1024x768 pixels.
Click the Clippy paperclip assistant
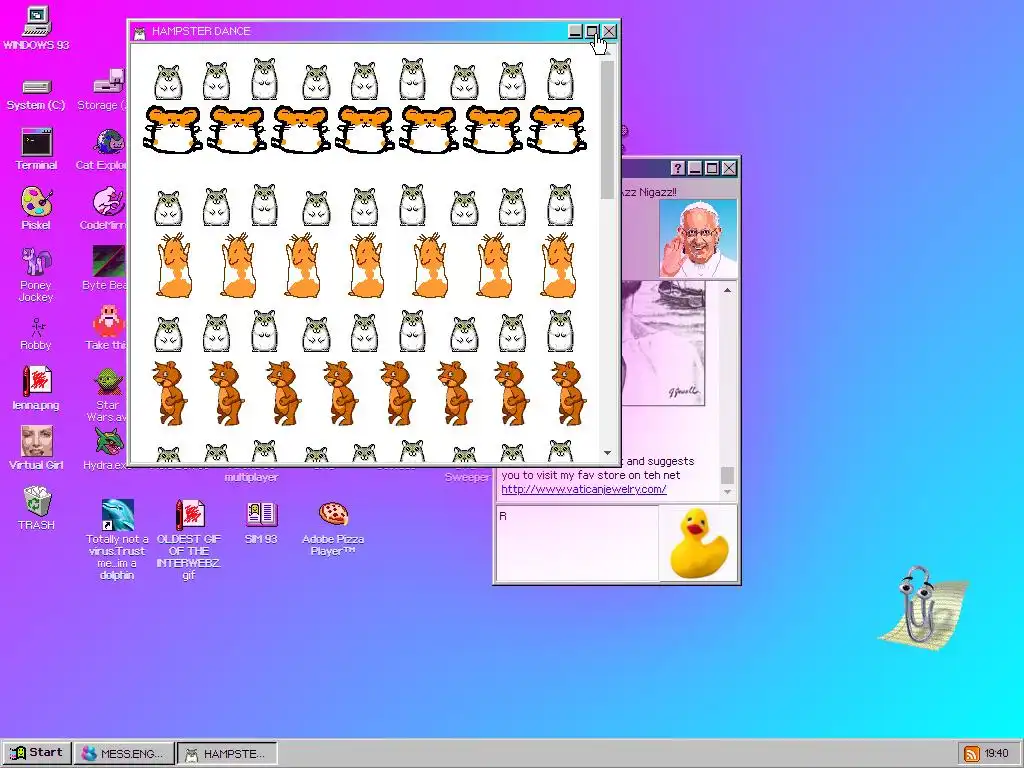tap(923, 607)
